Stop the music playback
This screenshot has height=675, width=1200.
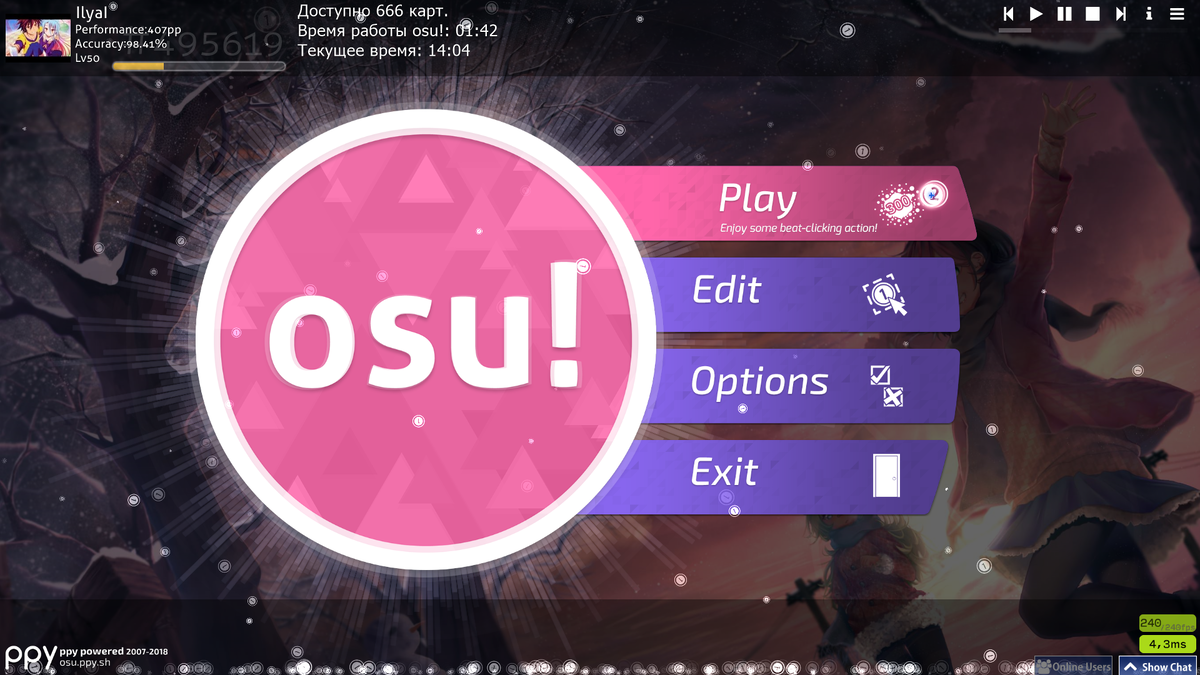[x=1093, y=14]
